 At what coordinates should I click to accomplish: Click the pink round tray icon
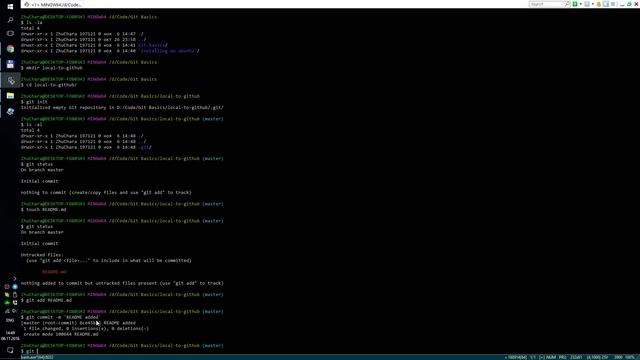pos(7,287)
